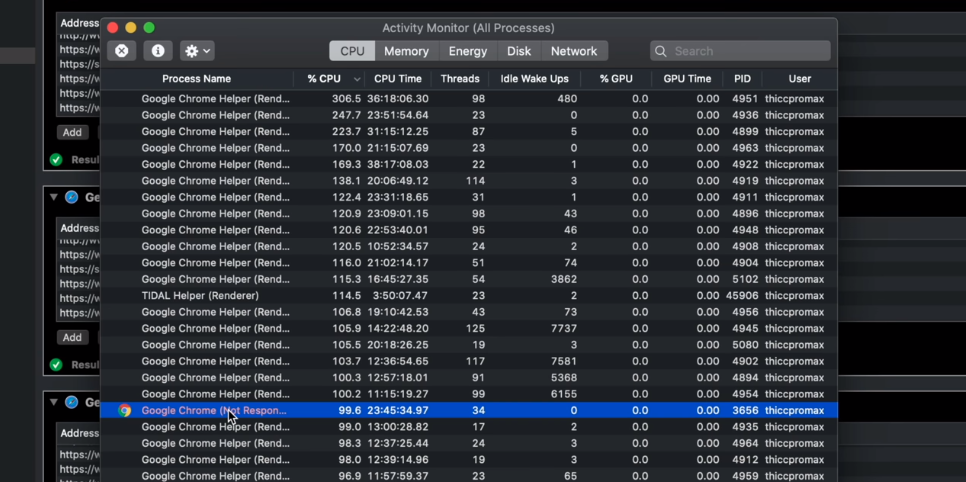
Task: Select the process with 7737 idle wake ups
Action: 469,329
